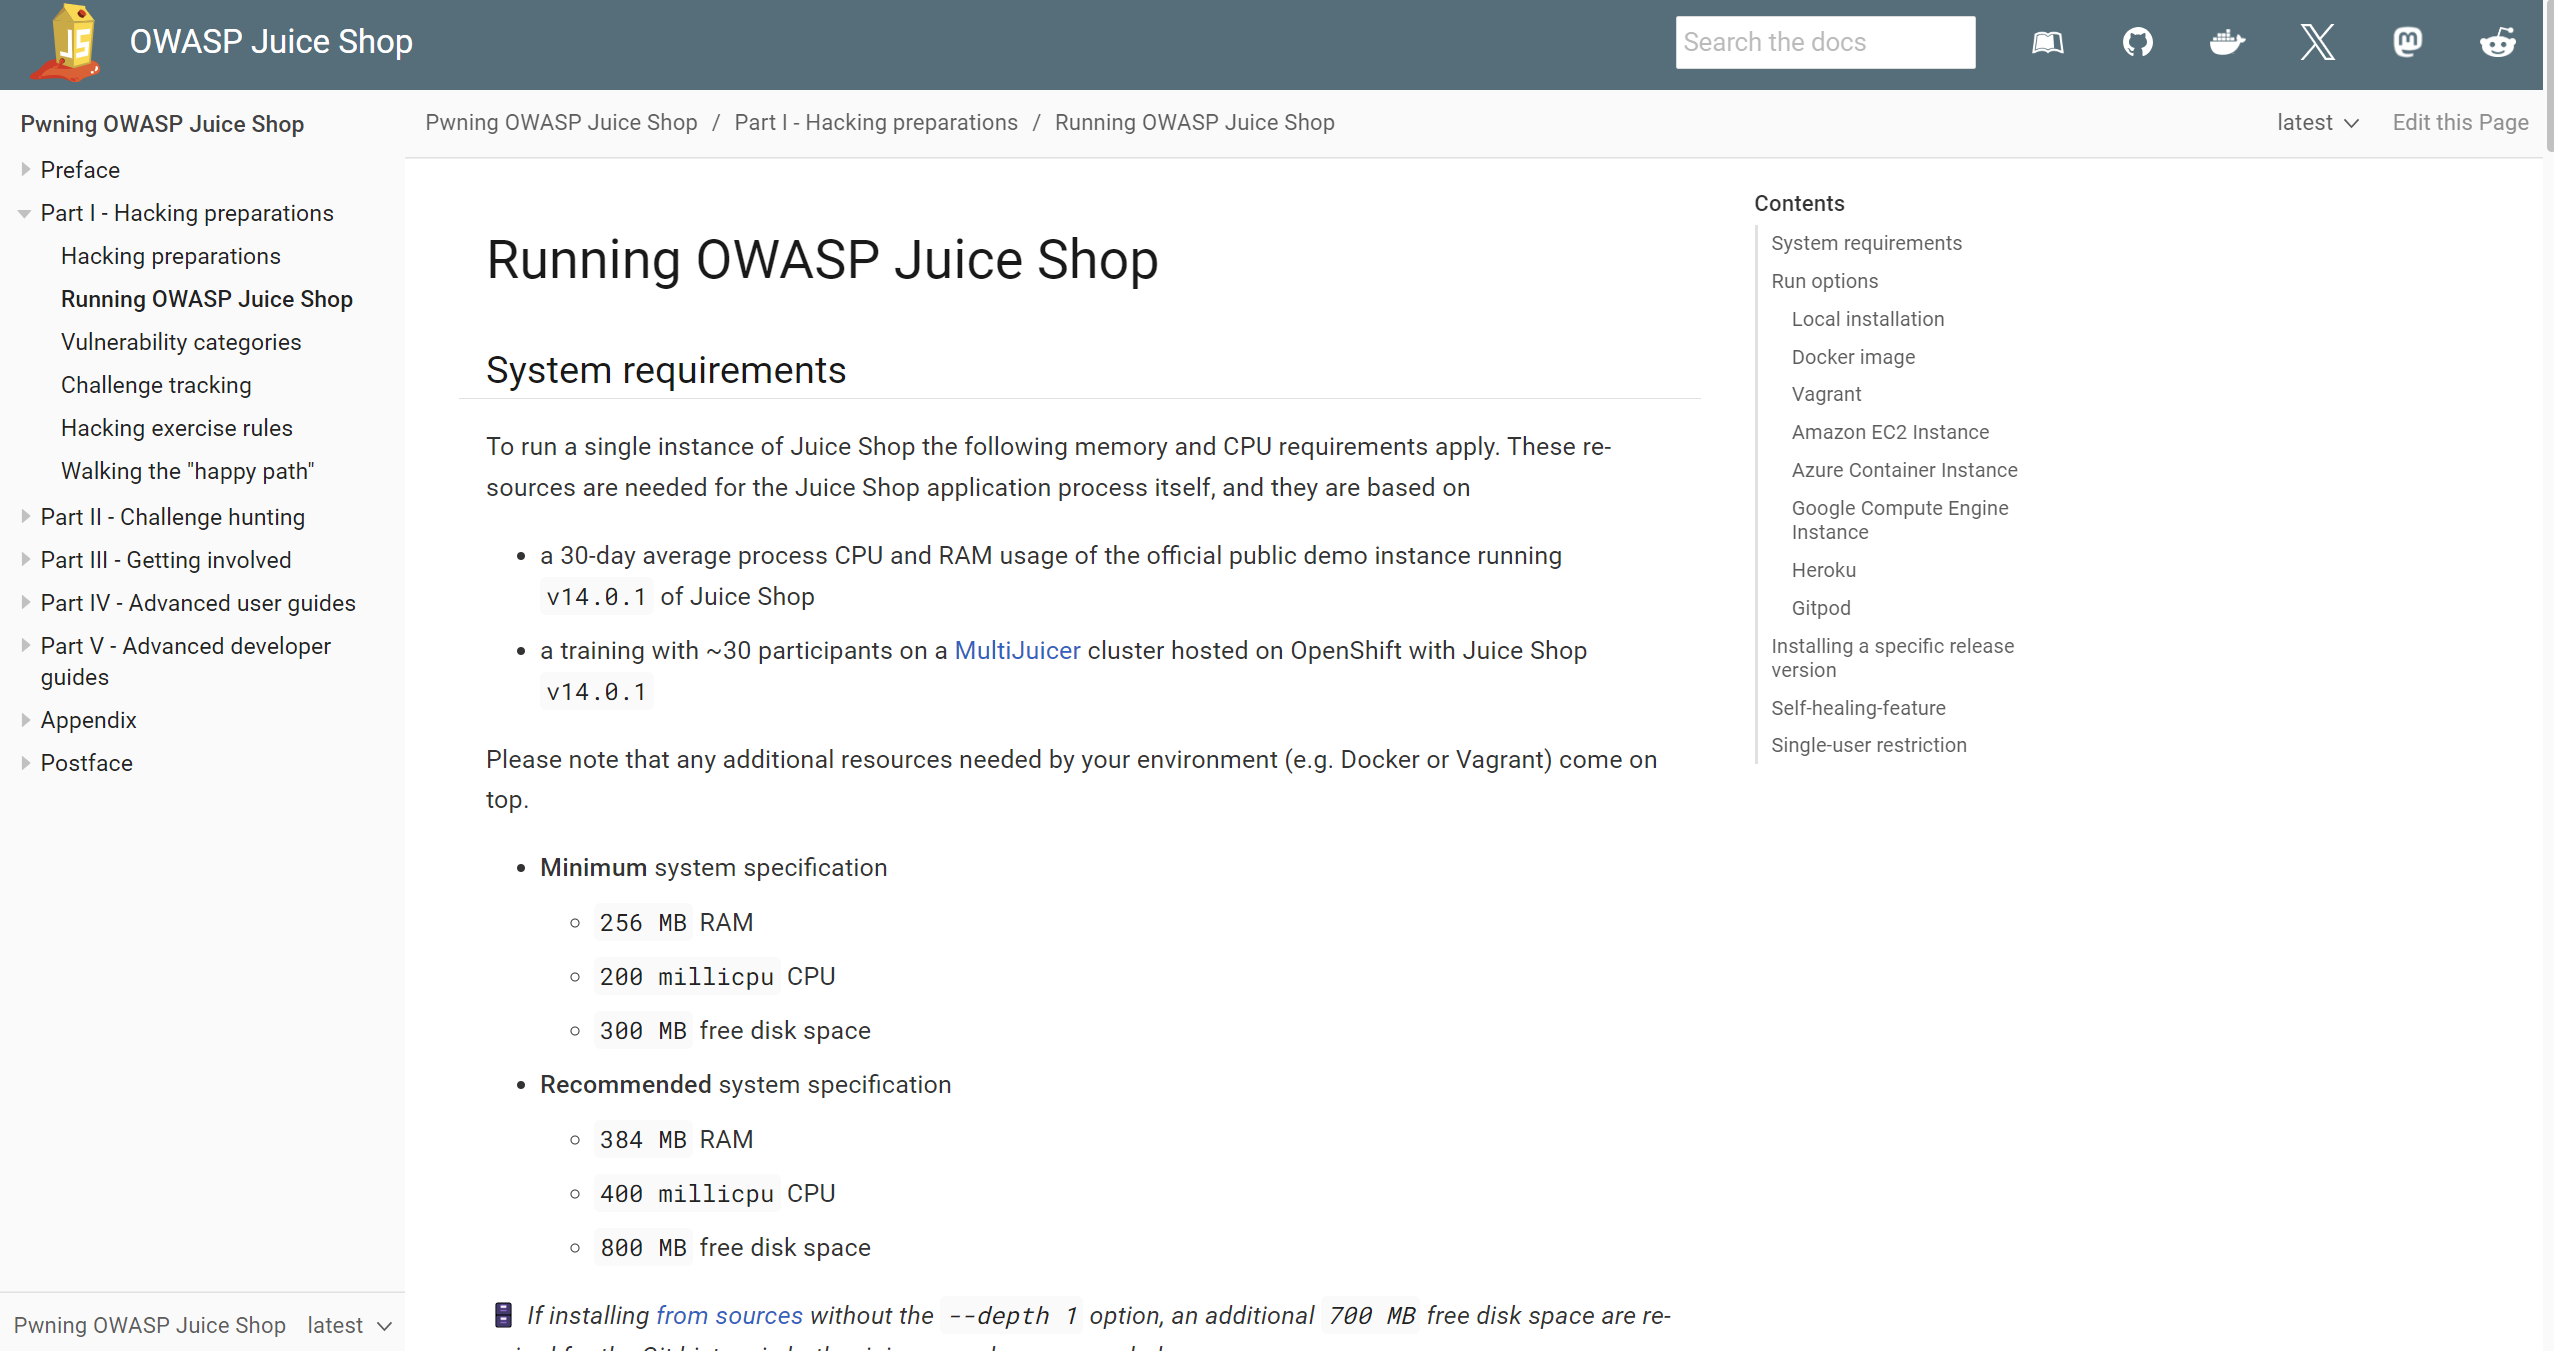
Task: Open the latest version dropdown in breadcrumb bar
Action: [2318, 122]
